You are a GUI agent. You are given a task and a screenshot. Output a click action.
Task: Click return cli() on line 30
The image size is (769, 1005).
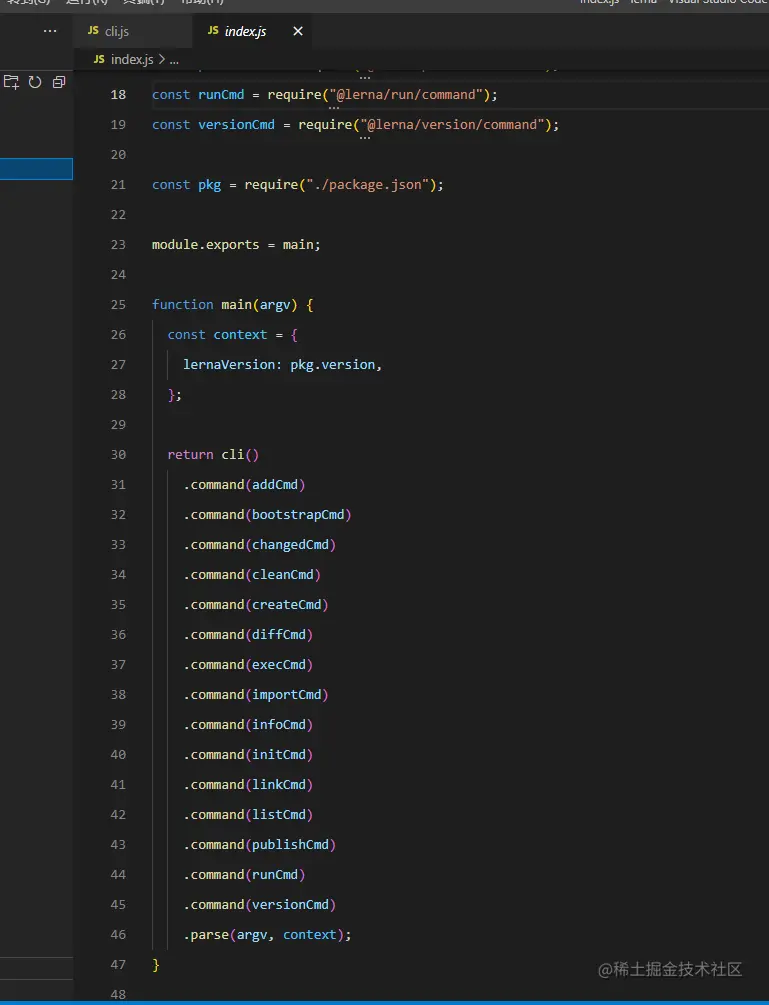[213, 454]
